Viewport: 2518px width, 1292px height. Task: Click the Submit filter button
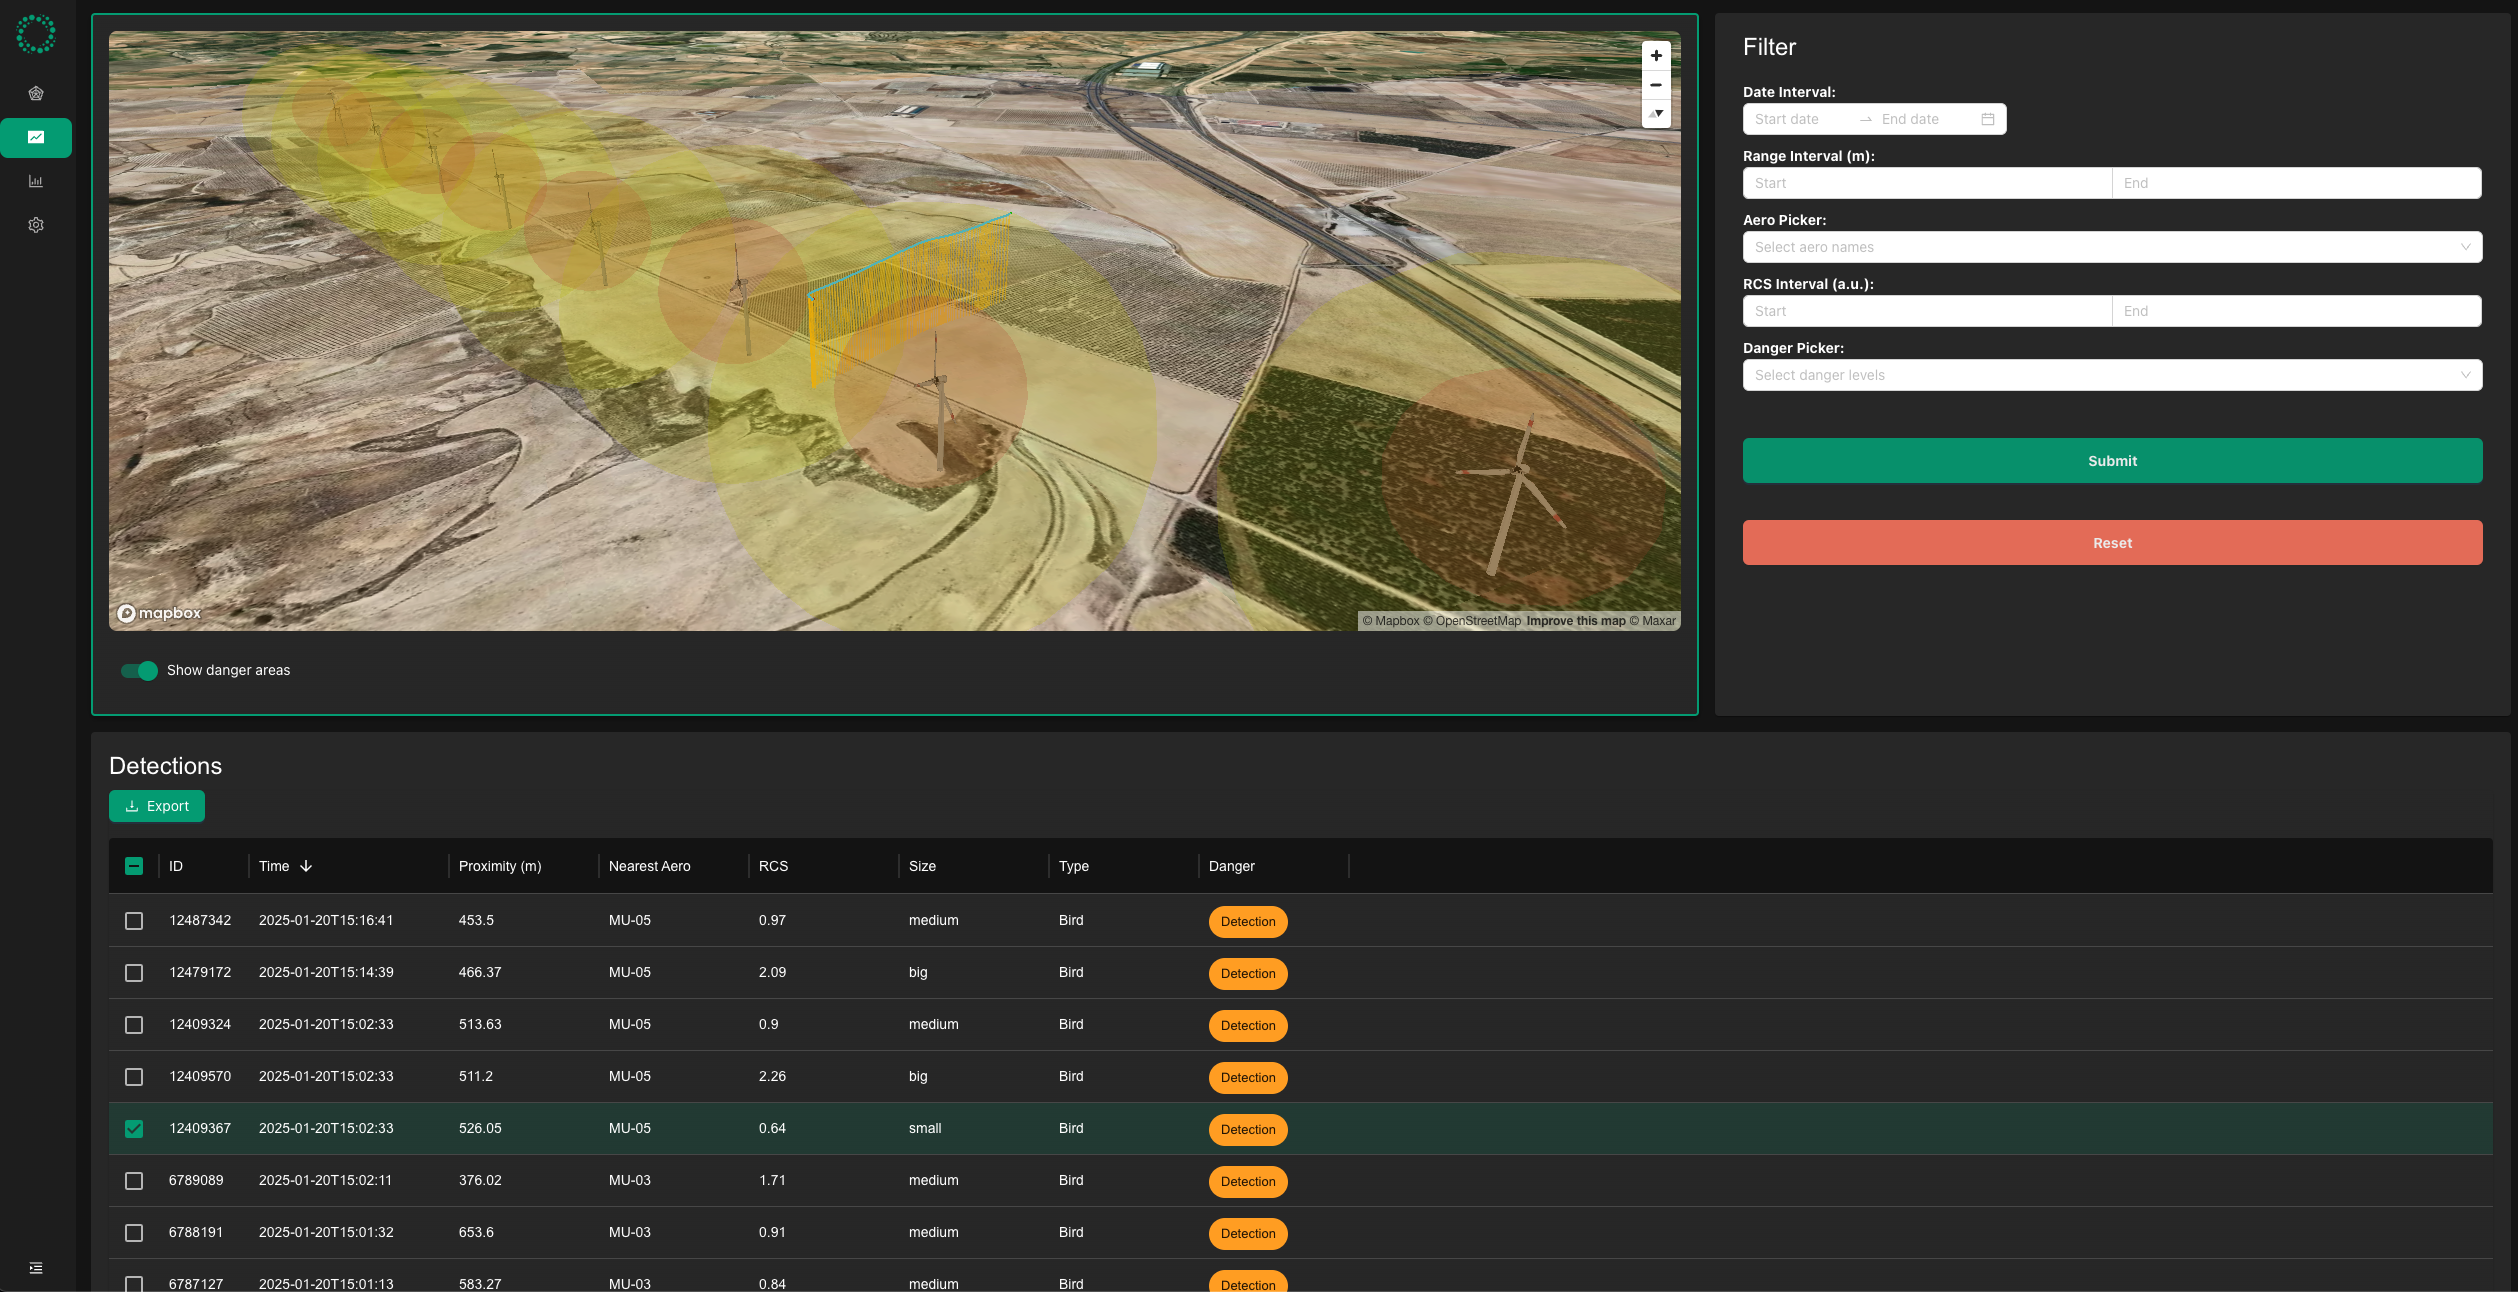click(2112, 461)
